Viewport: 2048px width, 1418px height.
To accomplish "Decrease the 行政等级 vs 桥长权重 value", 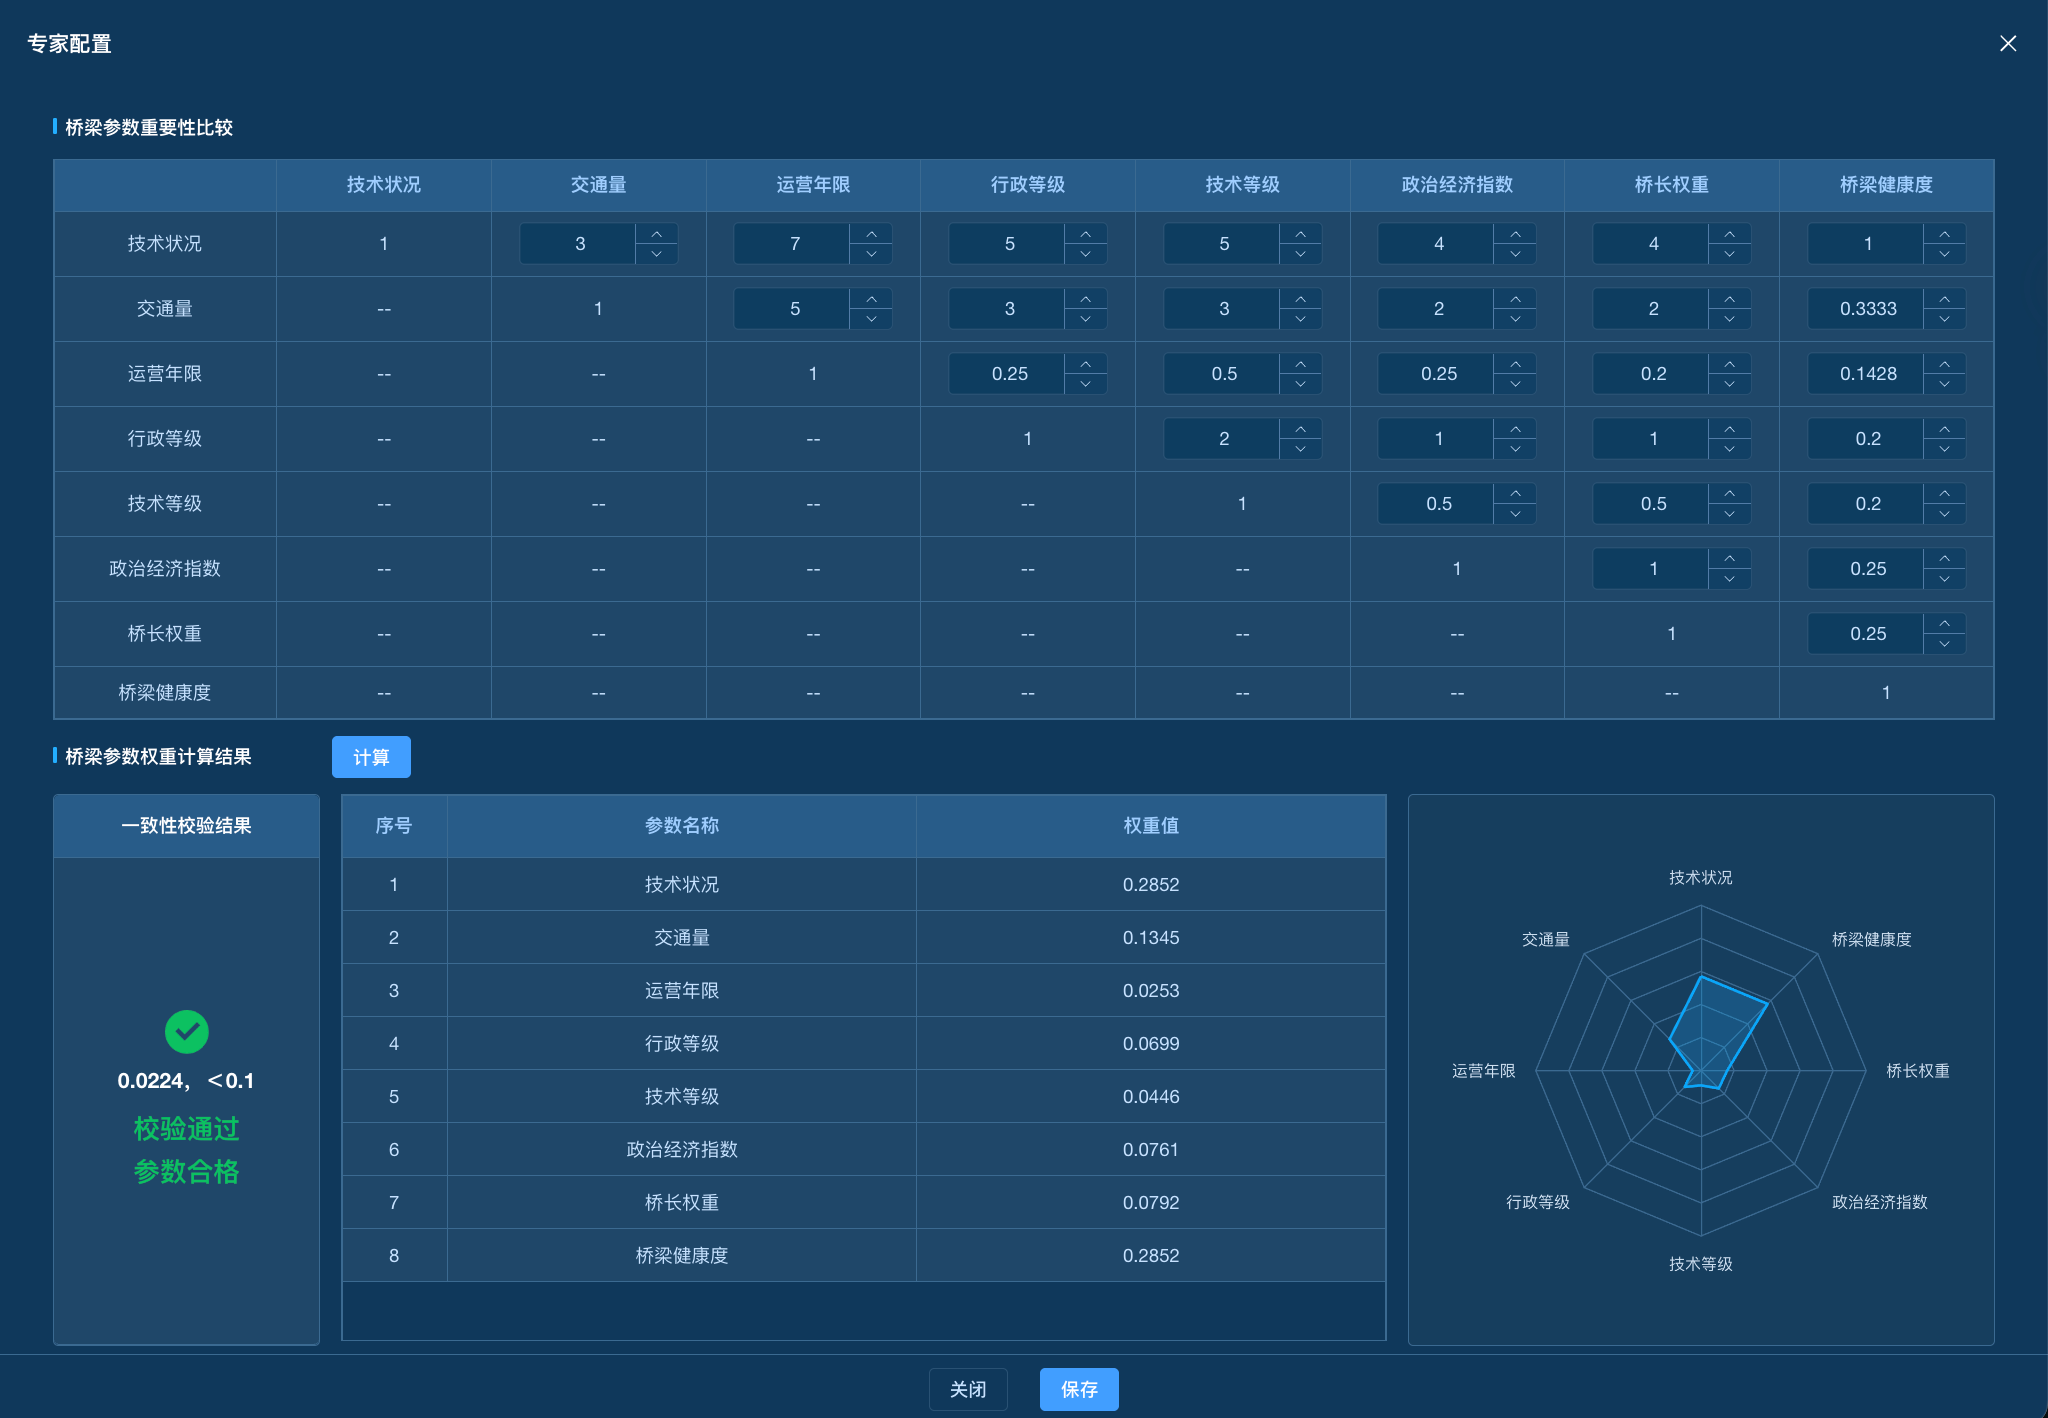I will pyautogui.click(x=1730, y=449).
